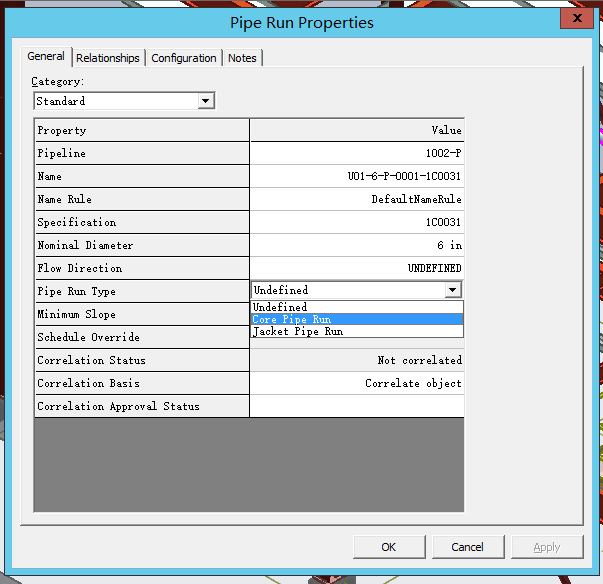The width and height of the screenshot is (603, 584).
Task: Click the Apply button
Action: tap(547, 547)
